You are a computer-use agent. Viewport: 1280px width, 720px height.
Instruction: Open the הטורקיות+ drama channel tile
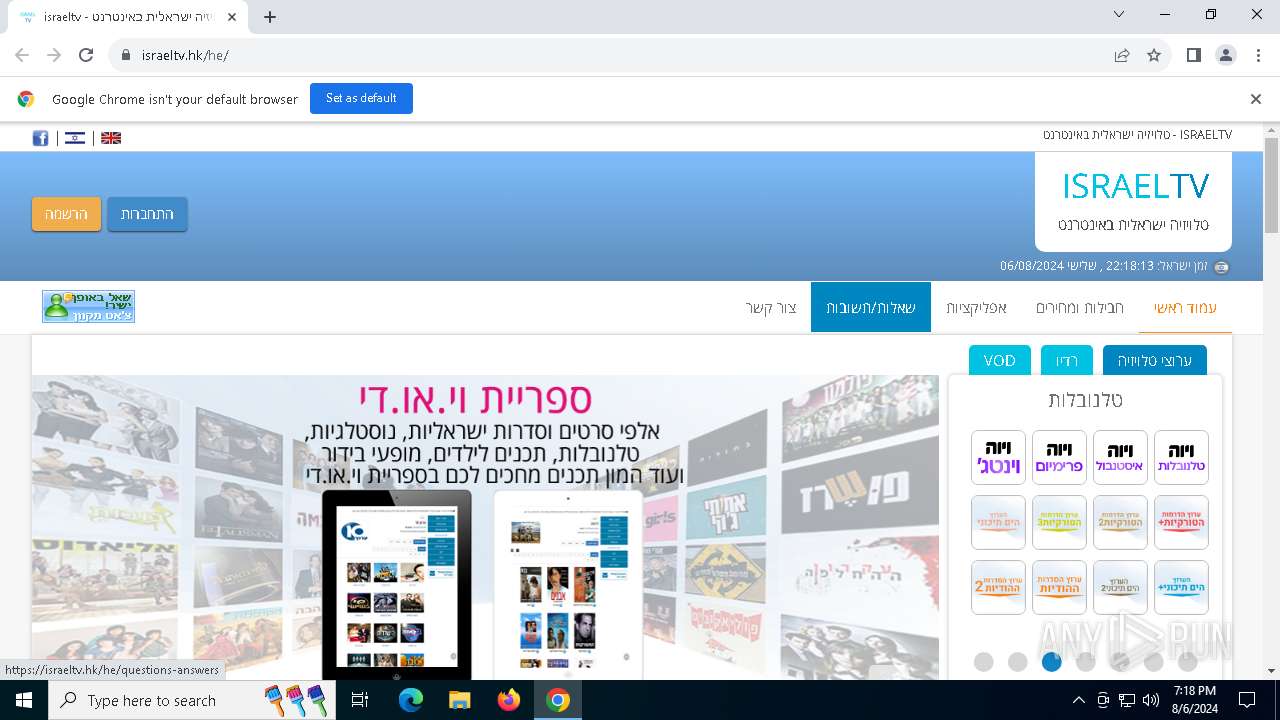pyautogui.click(x=1181, y=522)
